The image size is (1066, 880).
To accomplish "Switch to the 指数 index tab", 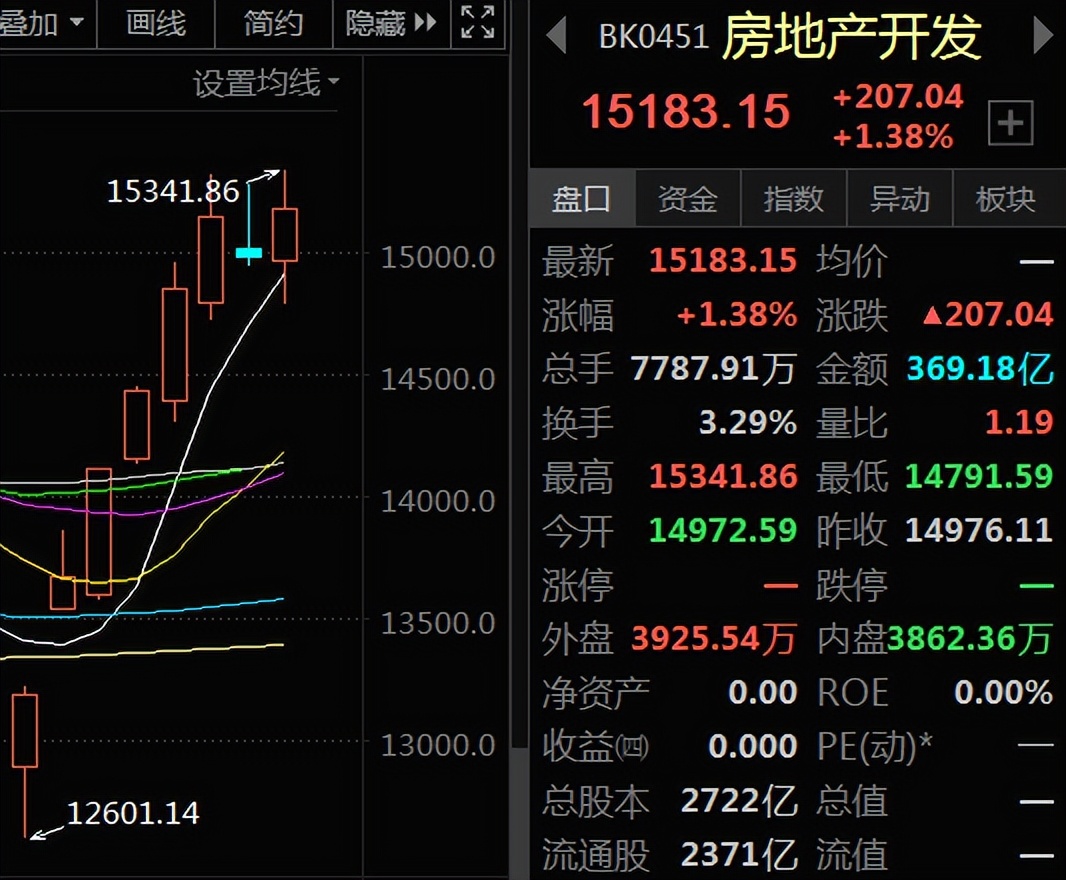I will (794, 198).
